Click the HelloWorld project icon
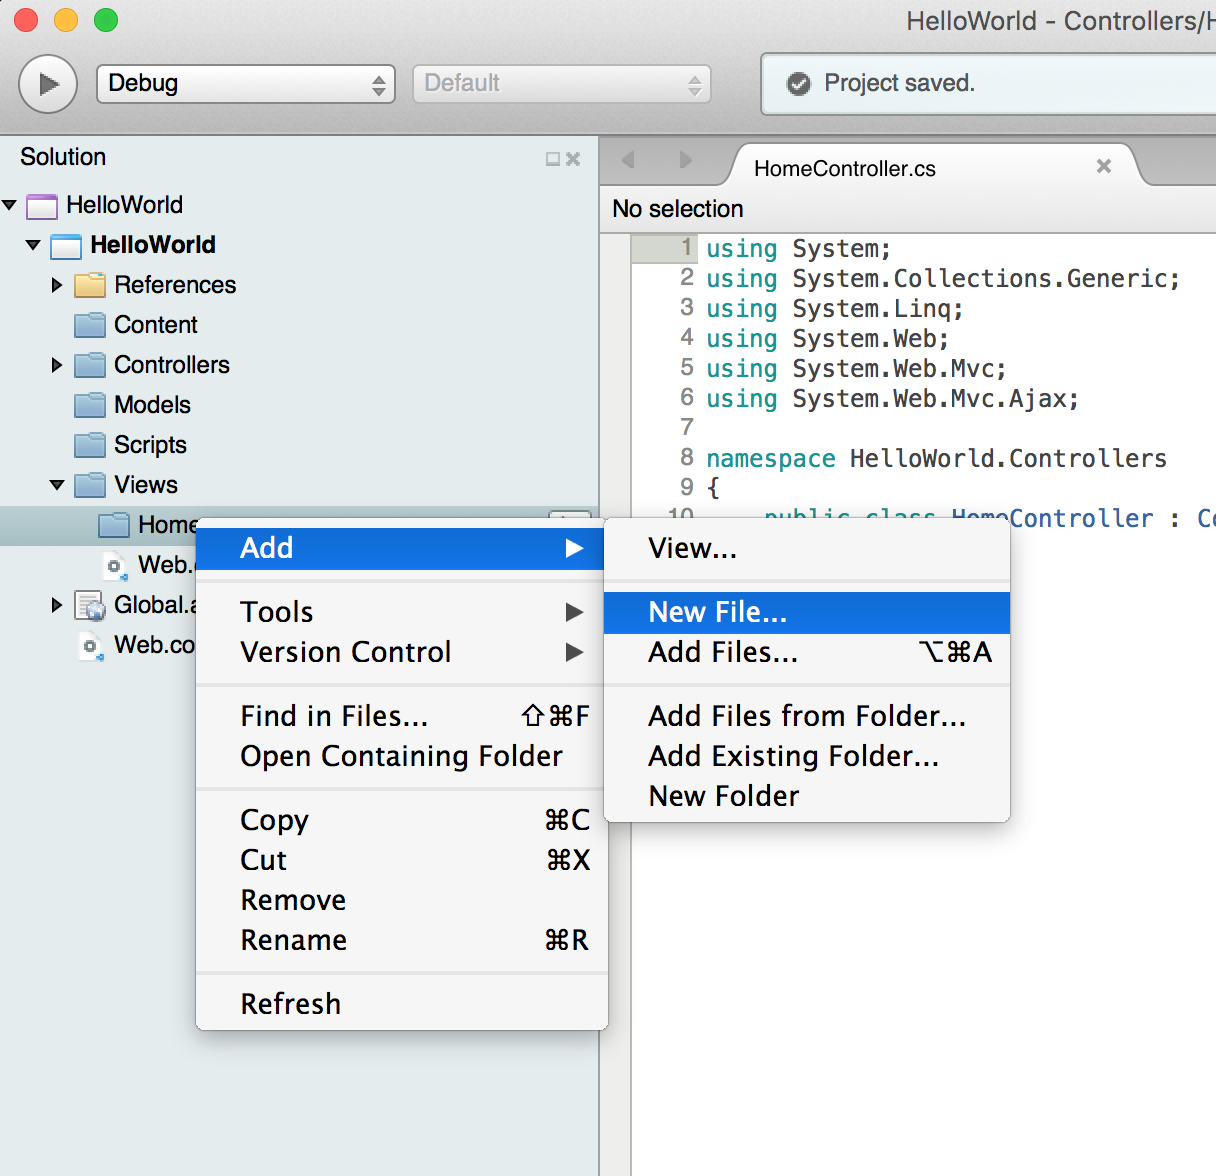 [66, 246]
